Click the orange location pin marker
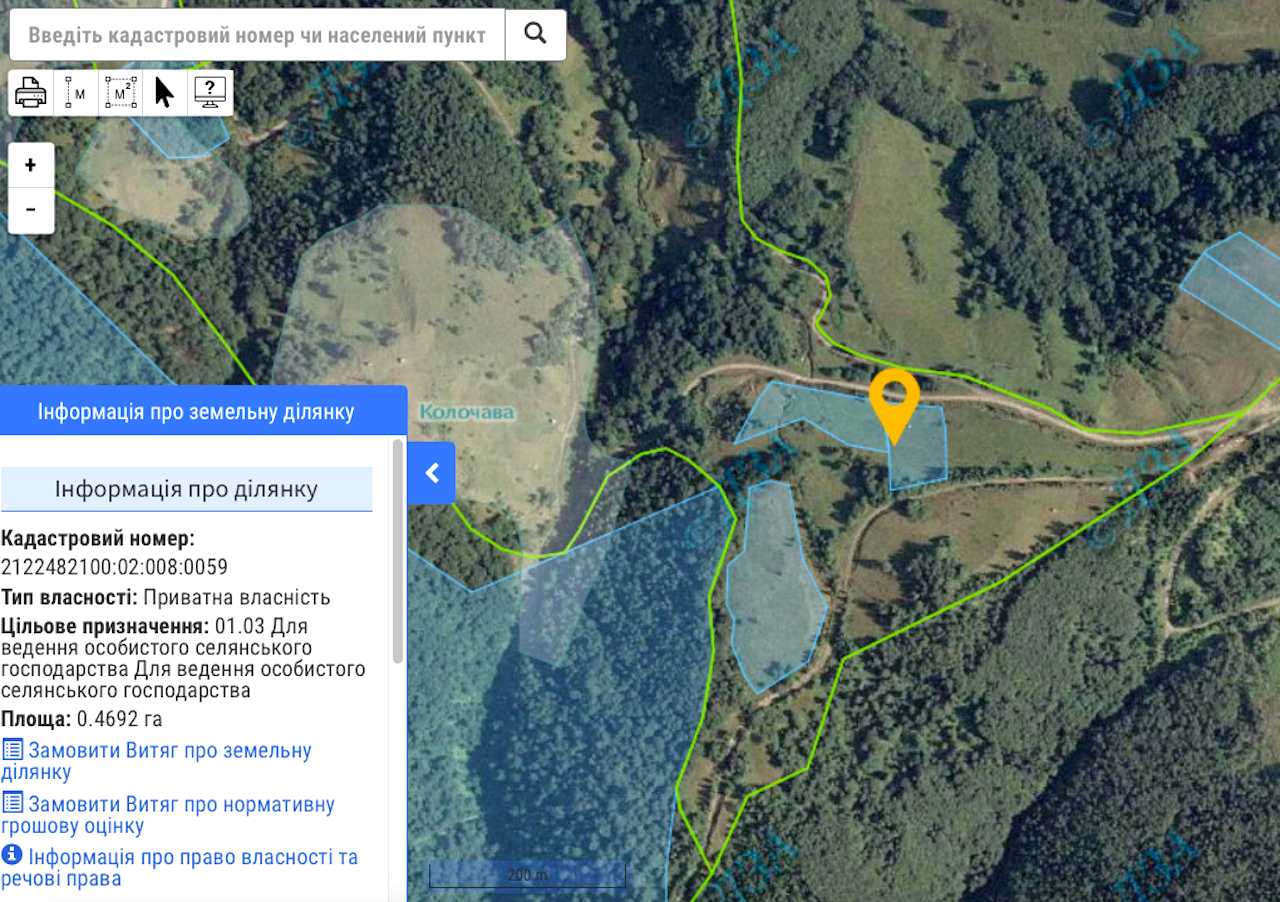Viewport: 1280px width, 902px height. pos(894,405)
